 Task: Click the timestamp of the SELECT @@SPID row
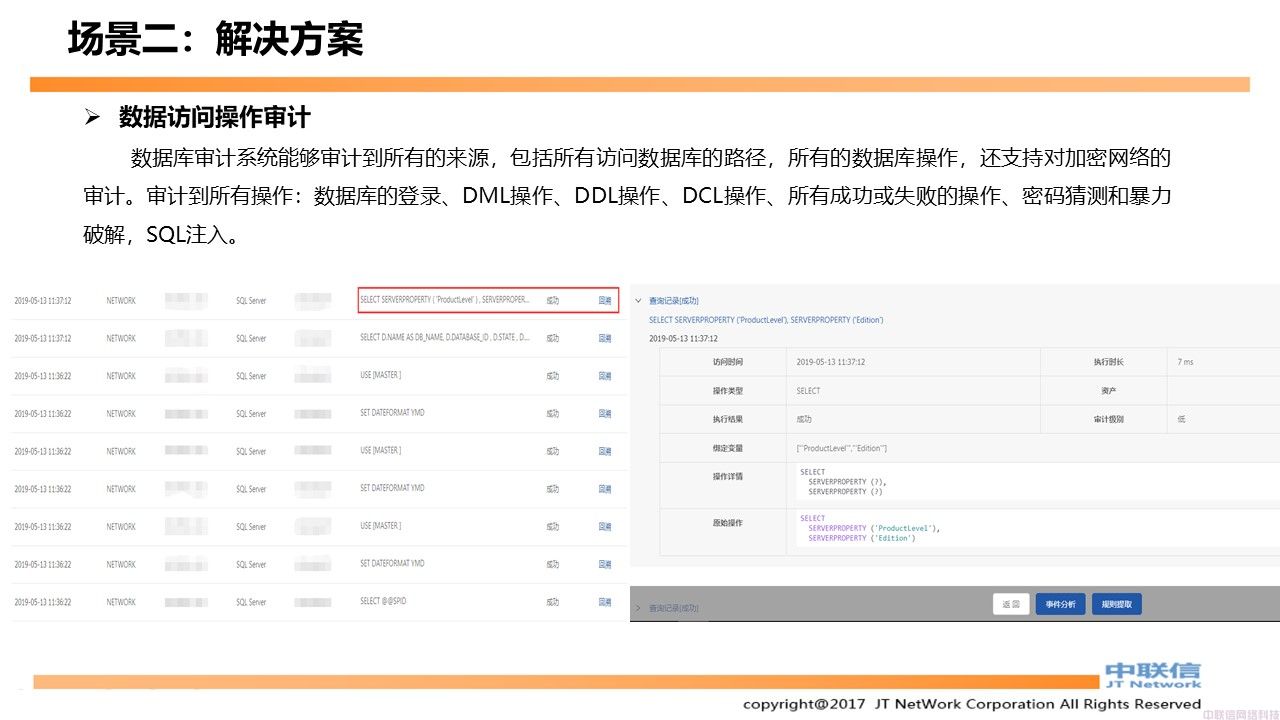click(x=43, y=602)
